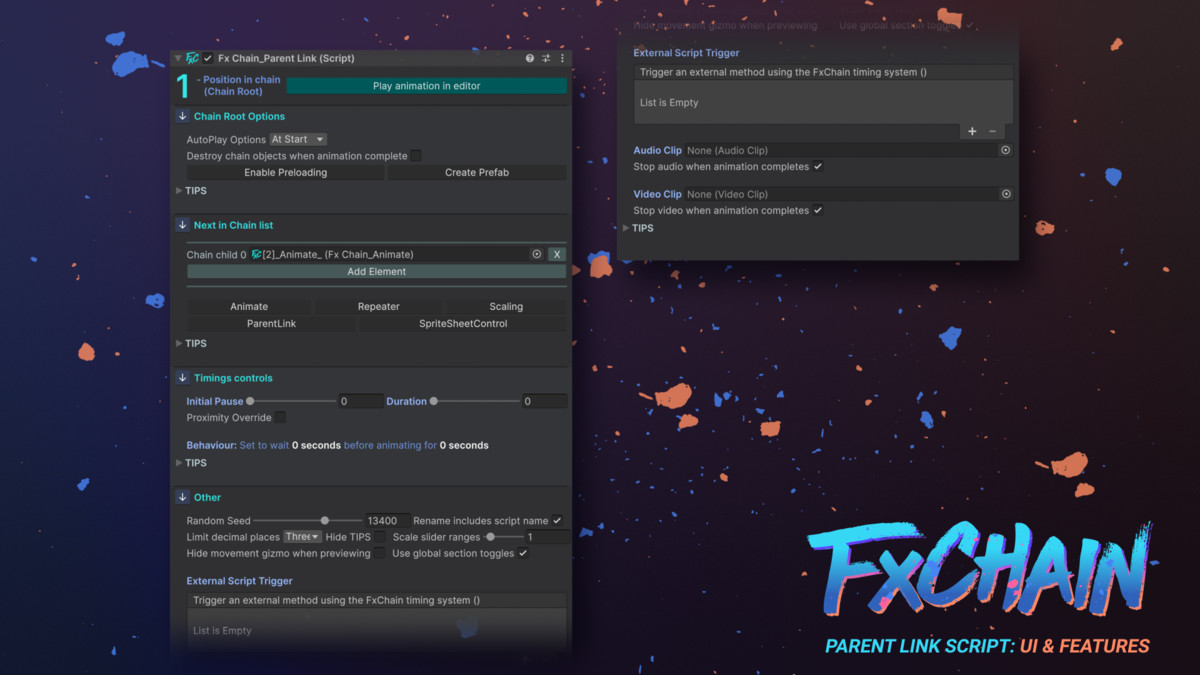Click the Add Element button under Chain child 0
The image size is (1200, 675).
click(x=376, y=271)
